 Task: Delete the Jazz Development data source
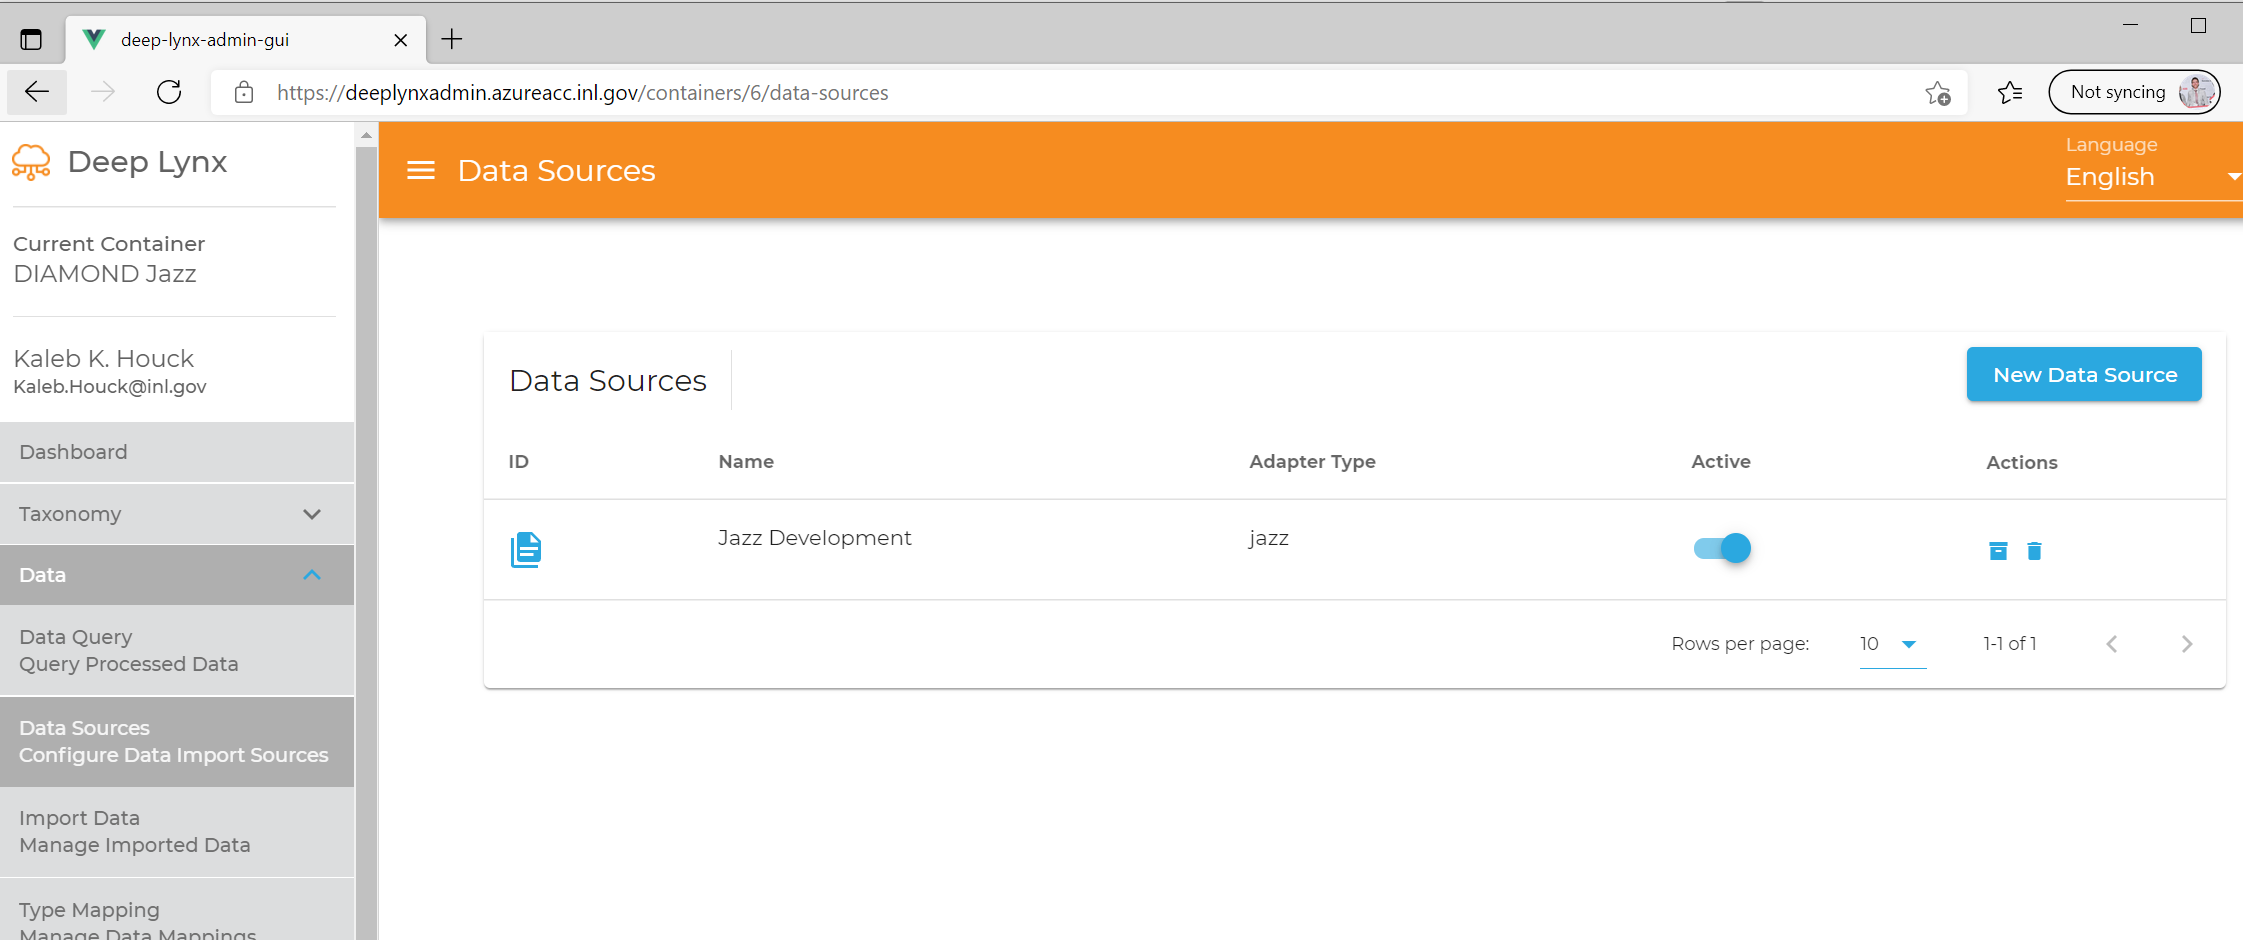tap(2034, 551)
